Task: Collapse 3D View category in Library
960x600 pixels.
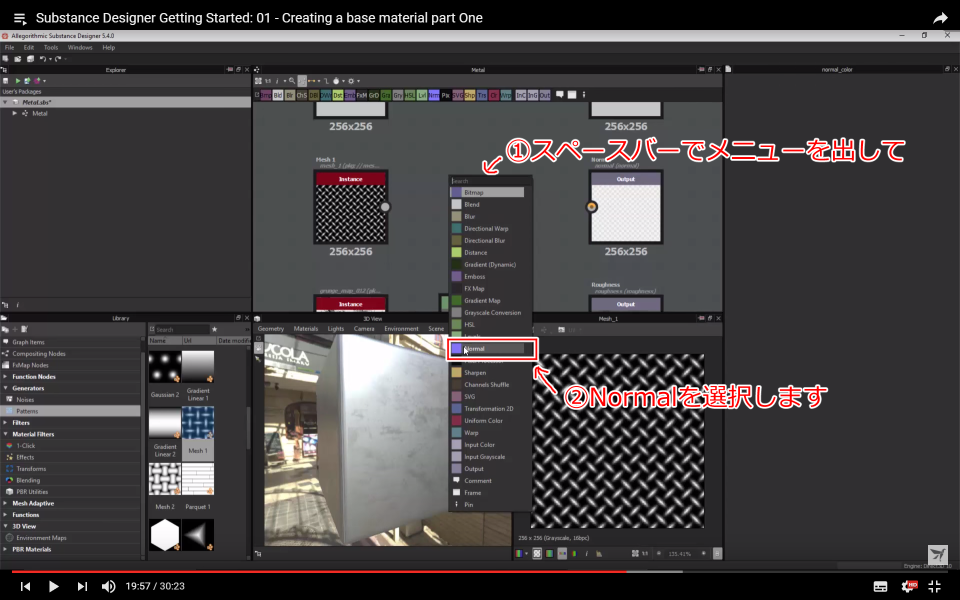Action: tap(6, 526)
